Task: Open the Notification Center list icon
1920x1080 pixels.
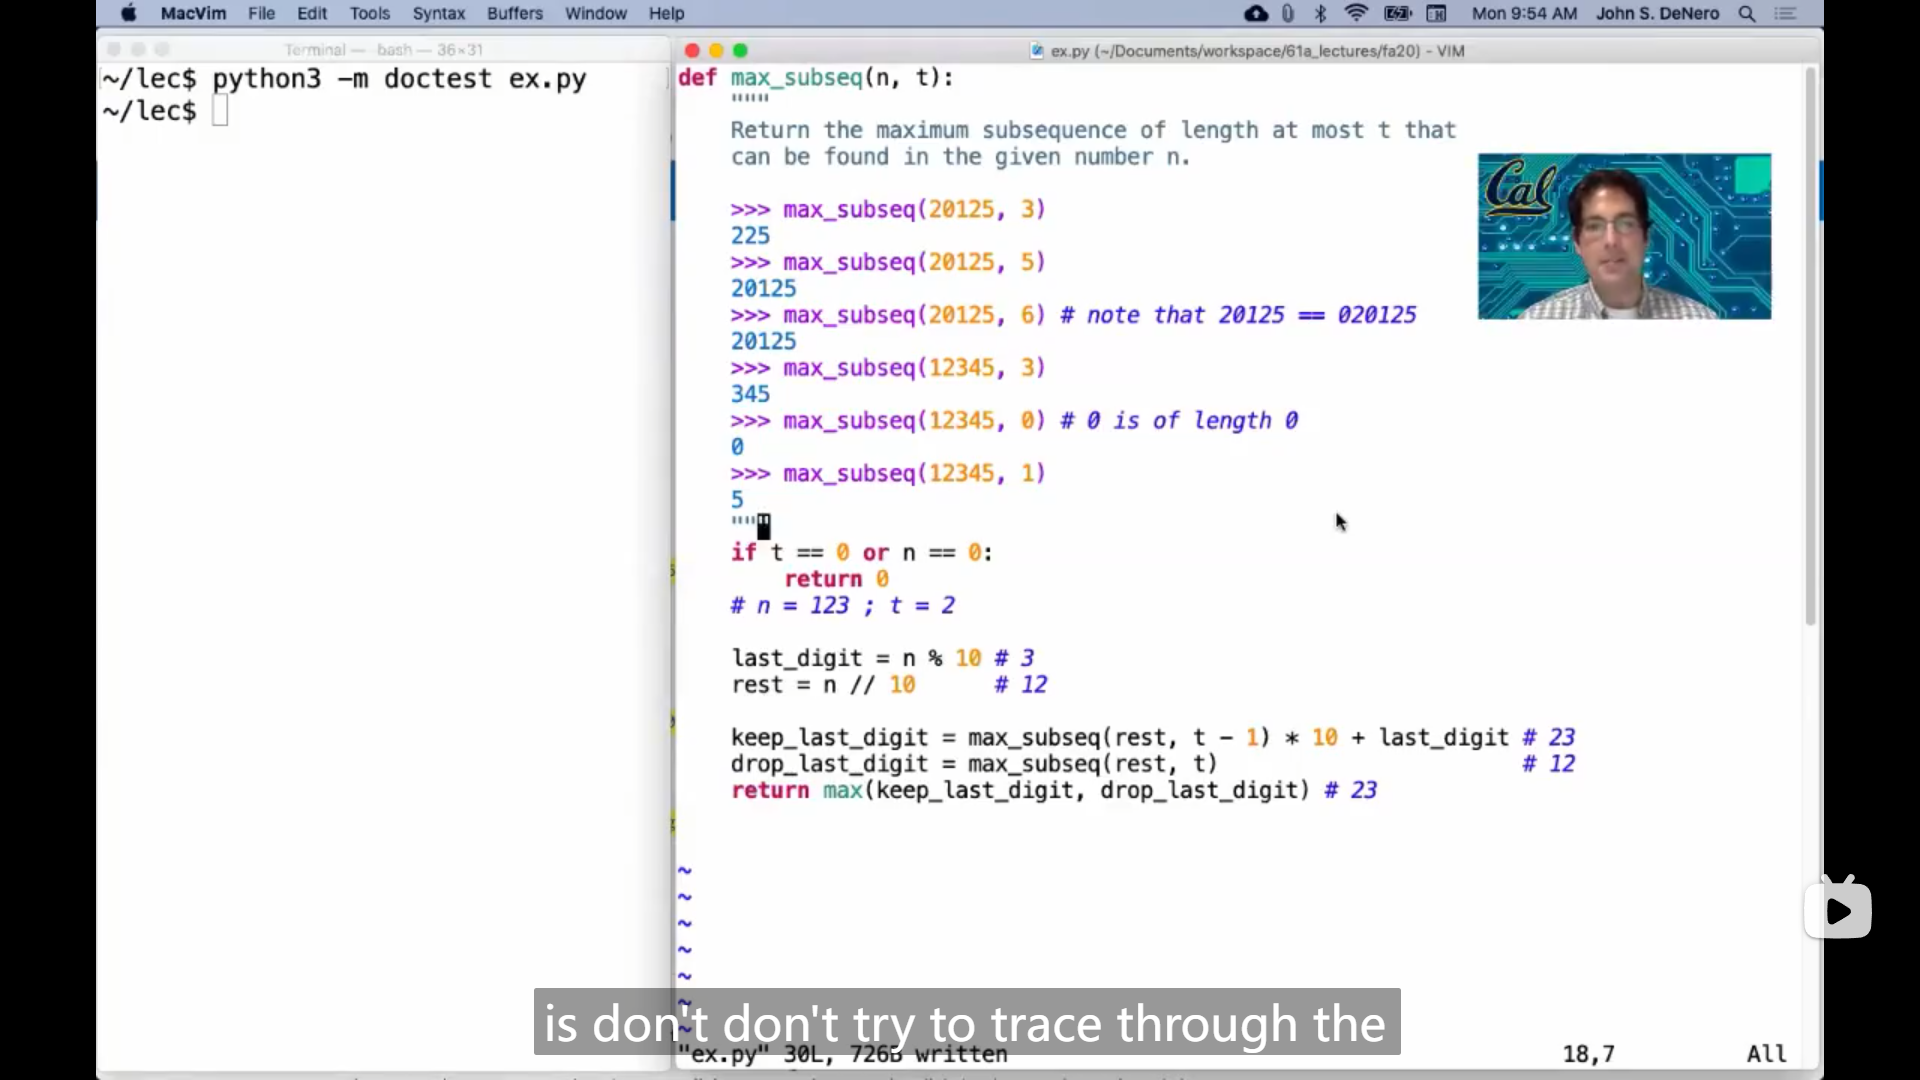Action: coord(1786,13)
